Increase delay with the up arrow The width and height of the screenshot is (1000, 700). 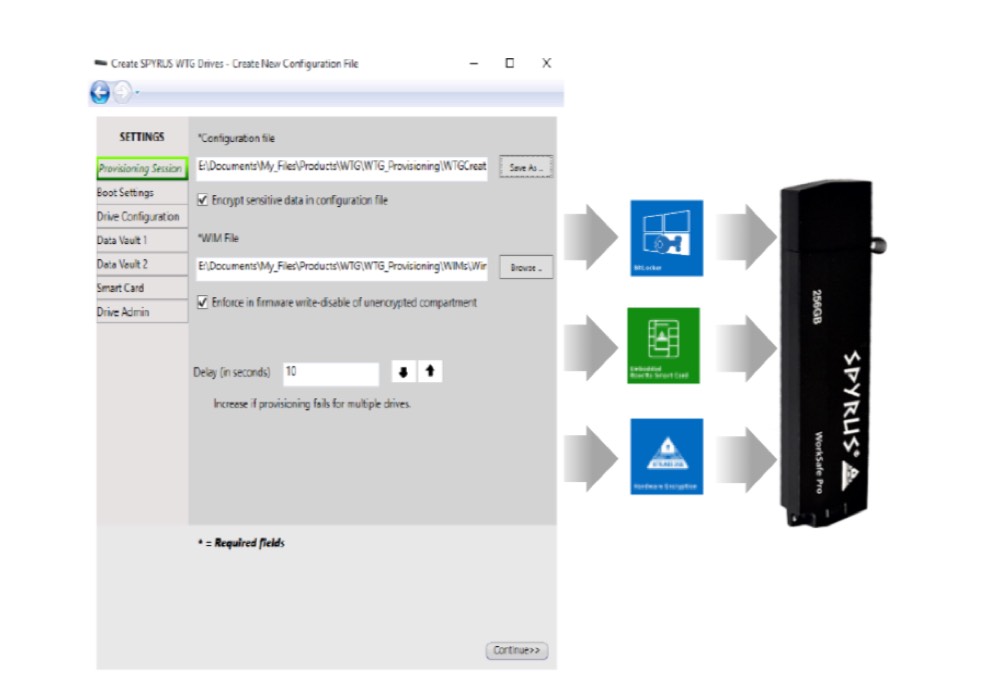430,372
